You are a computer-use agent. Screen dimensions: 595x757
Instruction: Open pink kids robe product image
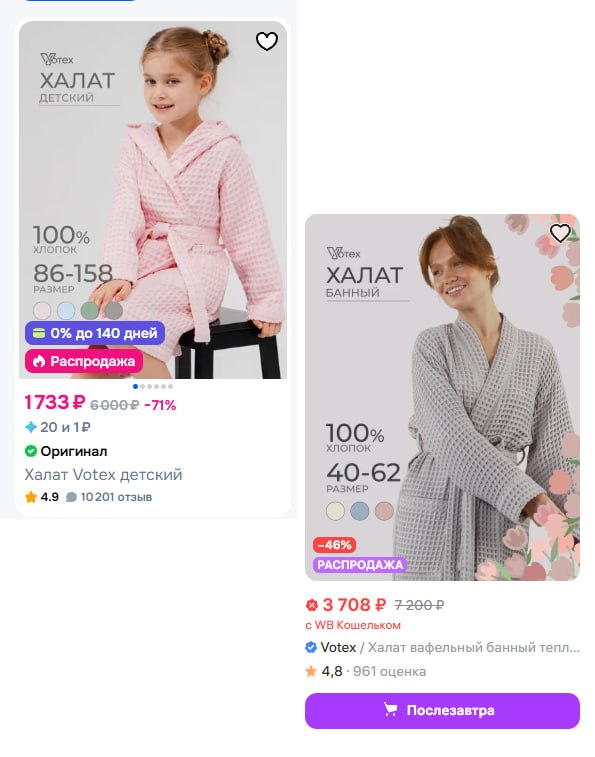click(x=153, y=200)
